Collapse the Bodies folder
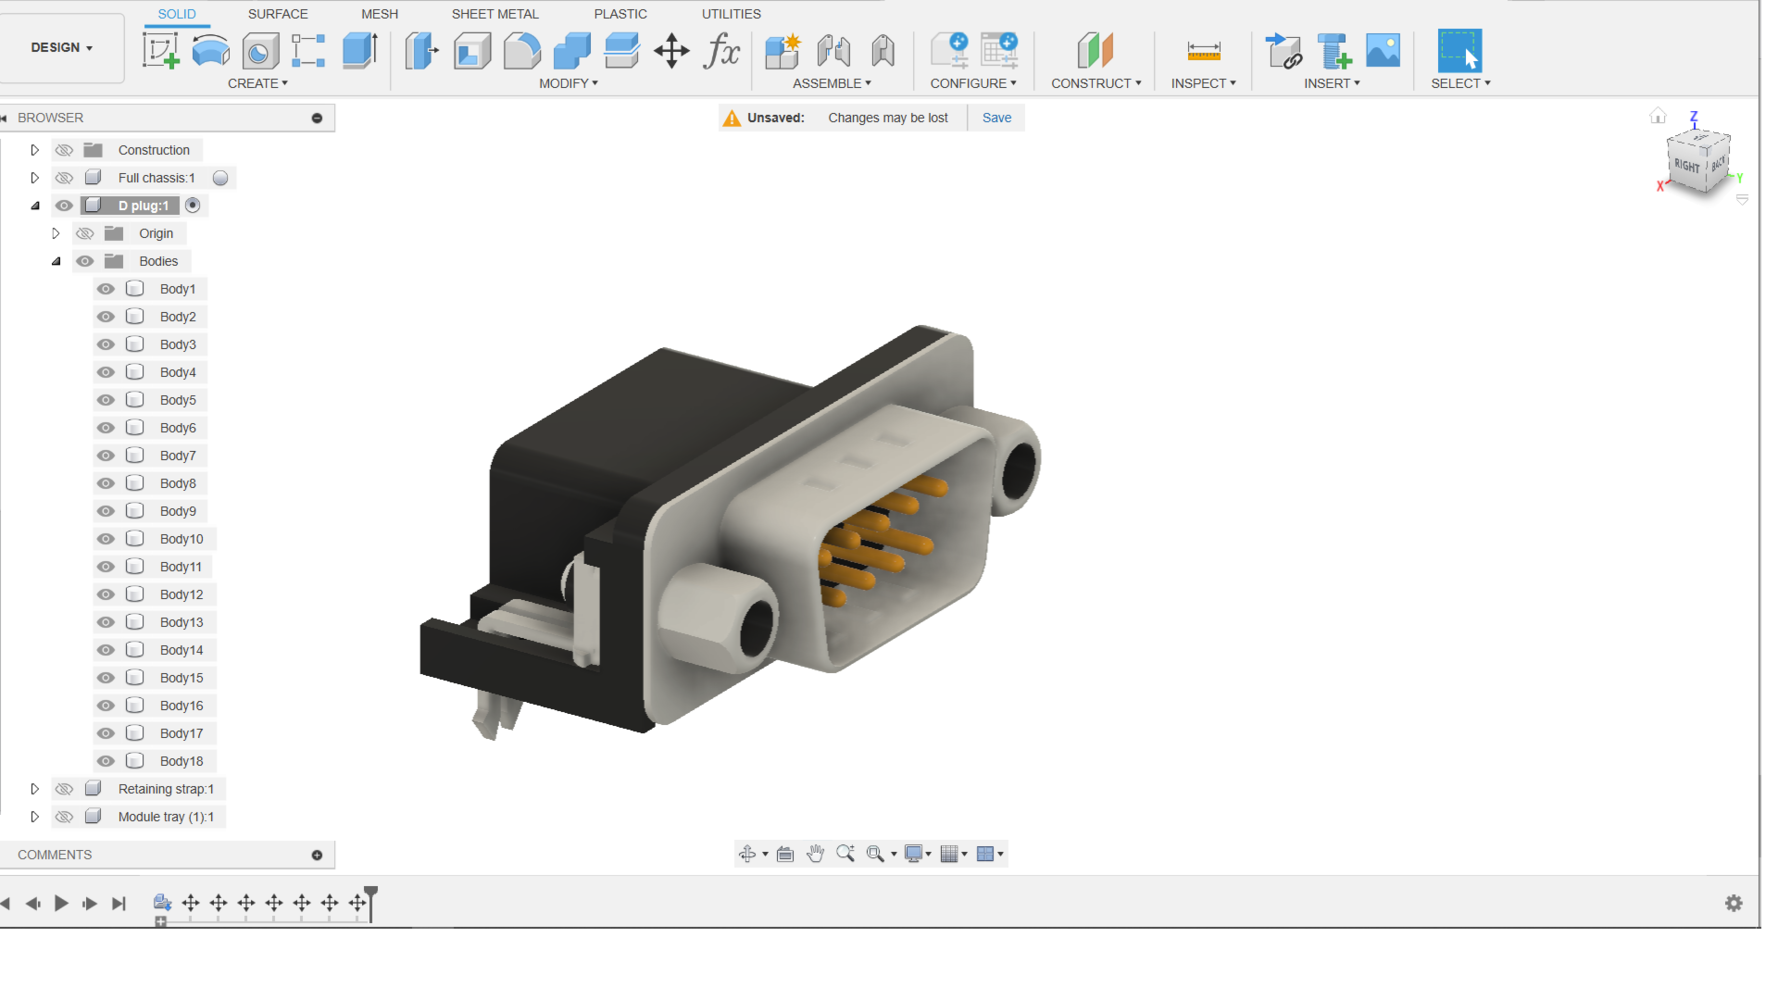This screenshot has height=1000, width=1778. pos(56,261)
